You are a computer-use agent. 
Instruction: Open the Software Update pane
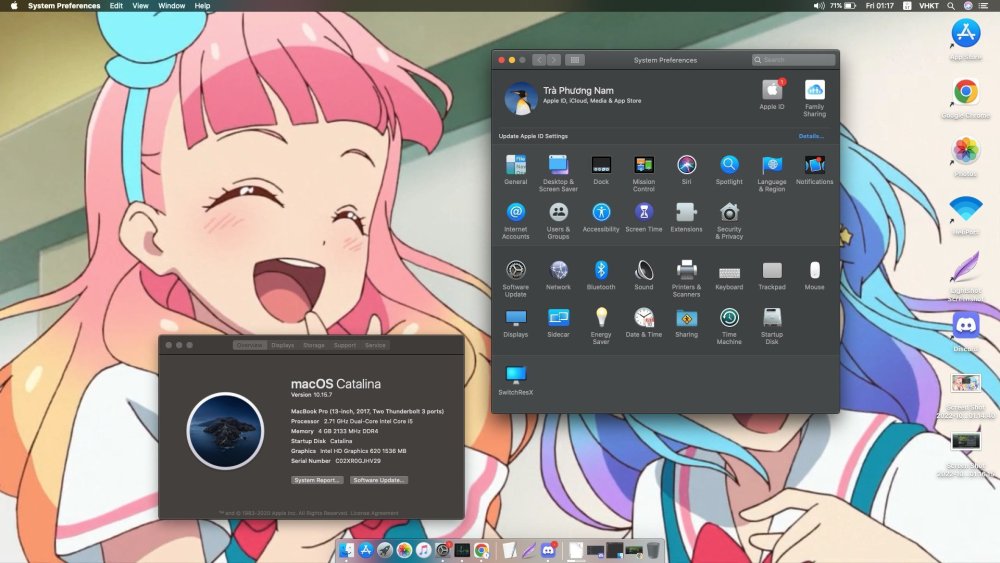click(x=515, y=278)
